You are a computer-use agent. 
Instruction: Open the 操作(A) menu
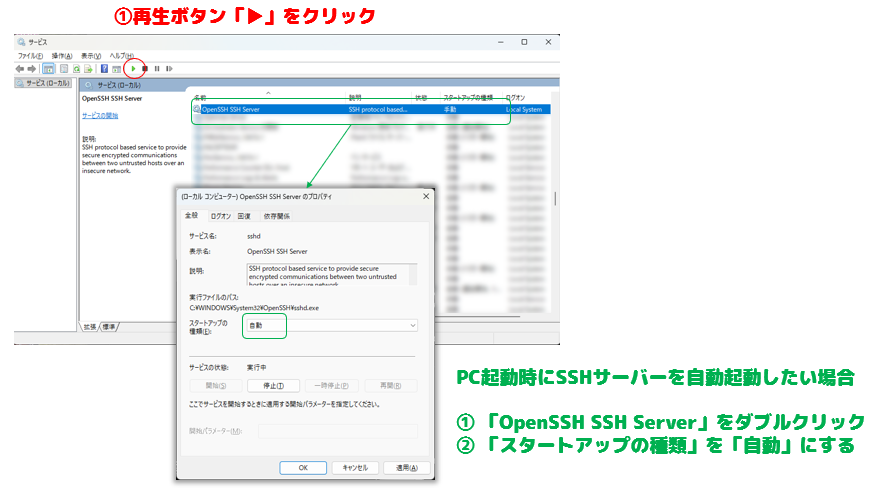click(62, 56)
